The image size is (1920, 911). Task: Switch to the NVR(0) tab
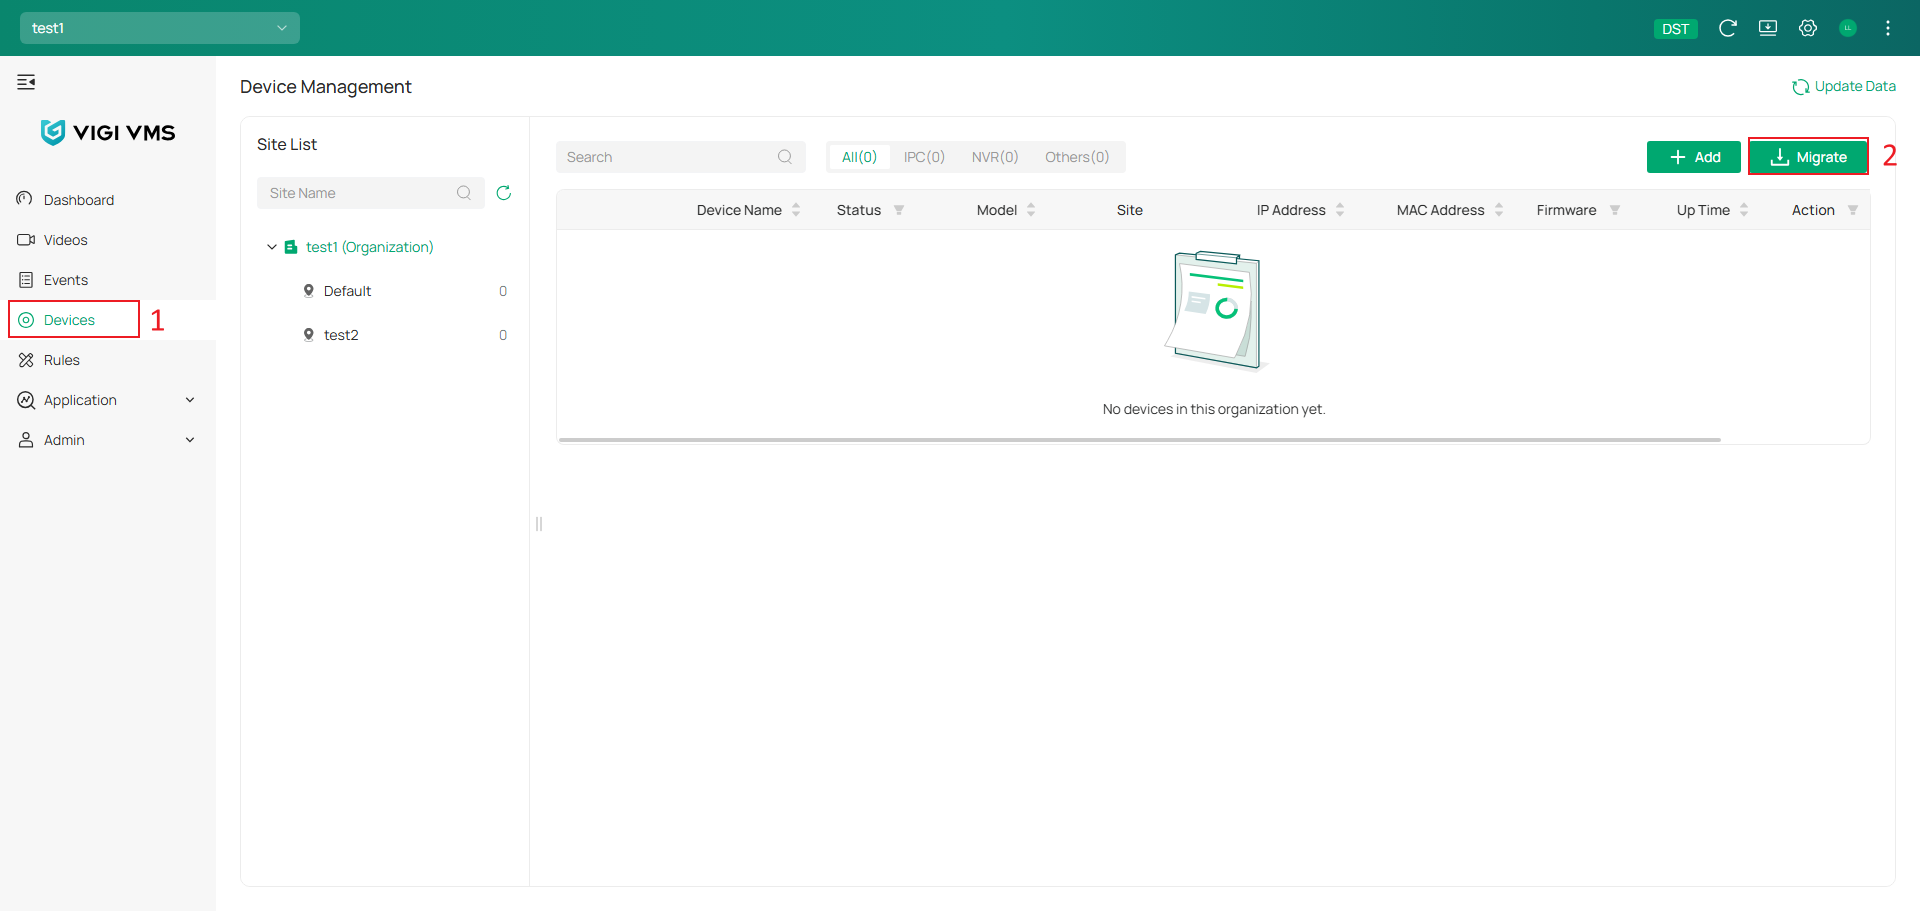pyautogui.click(x=995, y=157)
